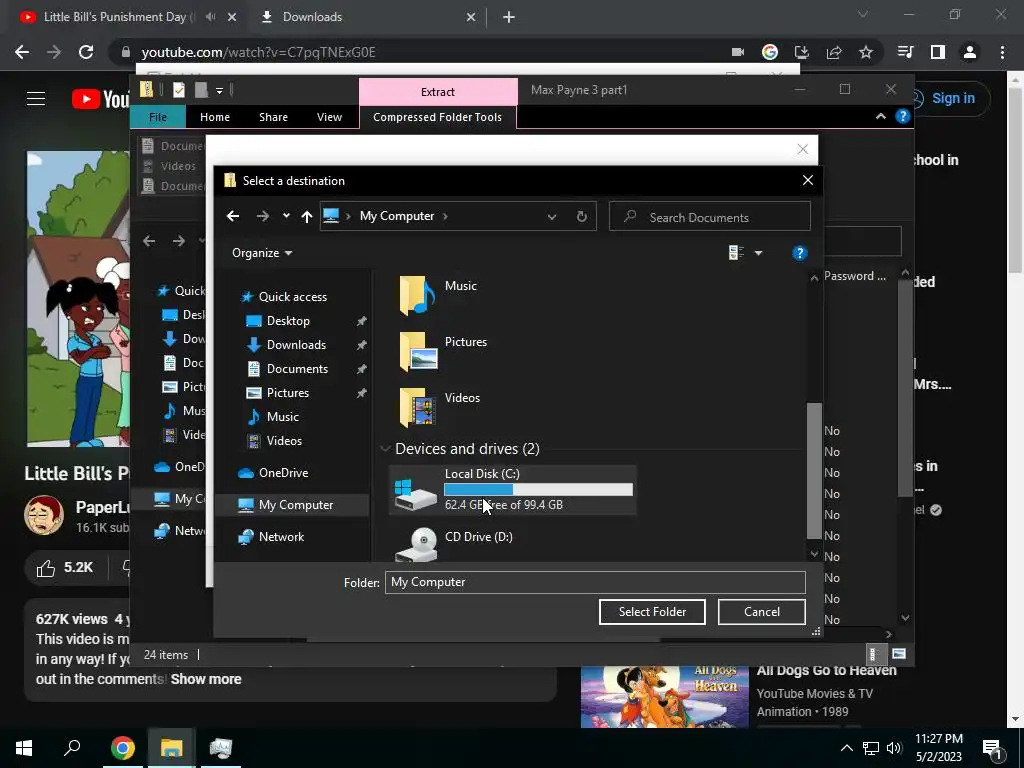Open Compressed Folder Tools tab
The height and width of the screenshot is (768, 1024).
438,117
